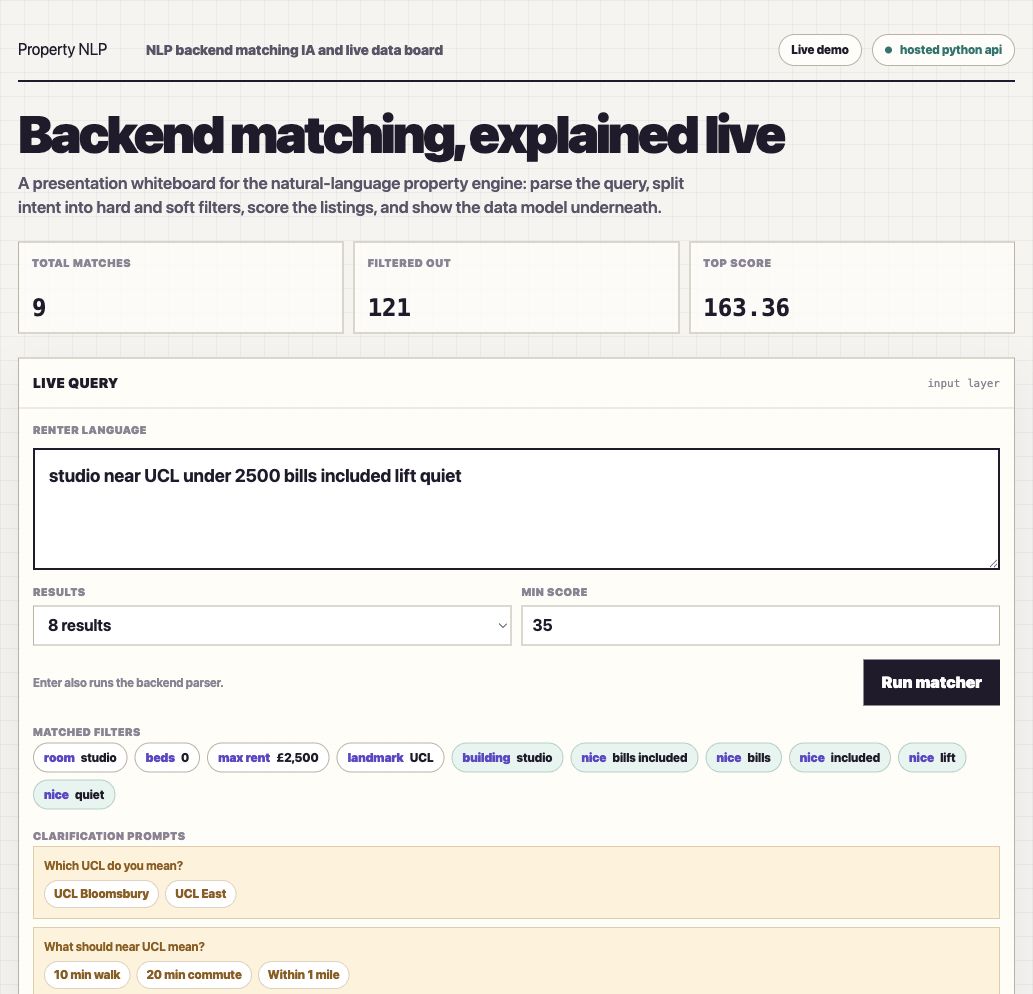Viewport: 1033px width, 994px height.
Task: Select the 'nice bills' chip
Action: [x=743, y=758]
